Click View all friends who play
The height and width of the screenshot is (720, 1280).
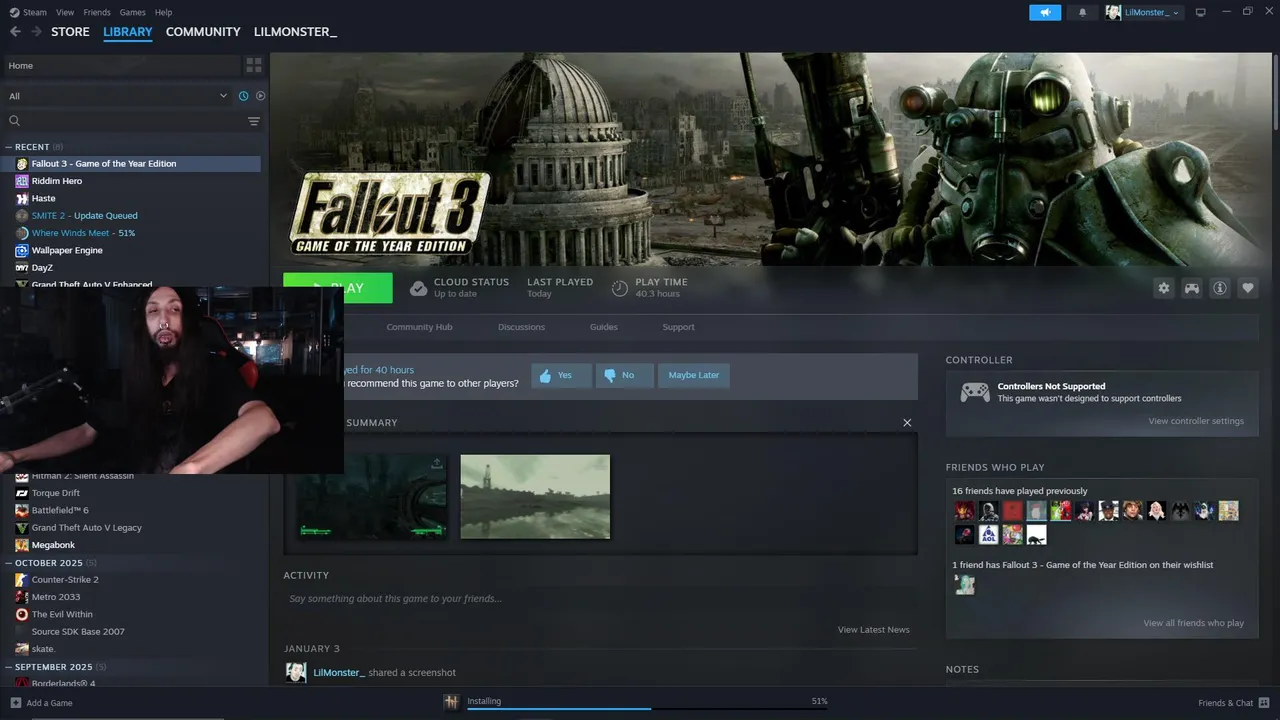click(1193, 623)
